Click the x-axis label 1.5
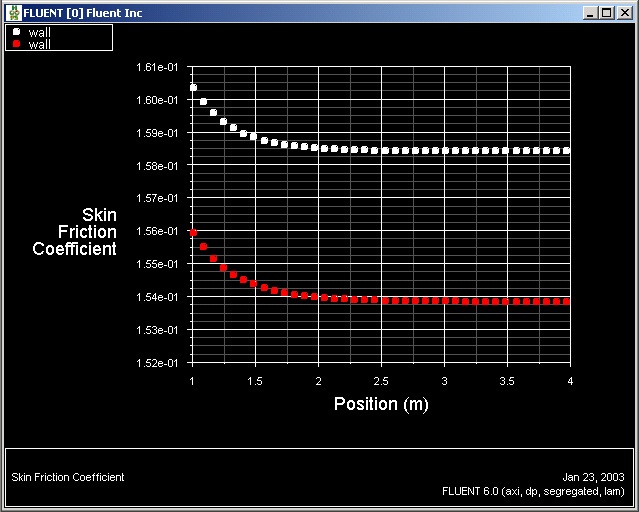 click(x=255, y=381)
